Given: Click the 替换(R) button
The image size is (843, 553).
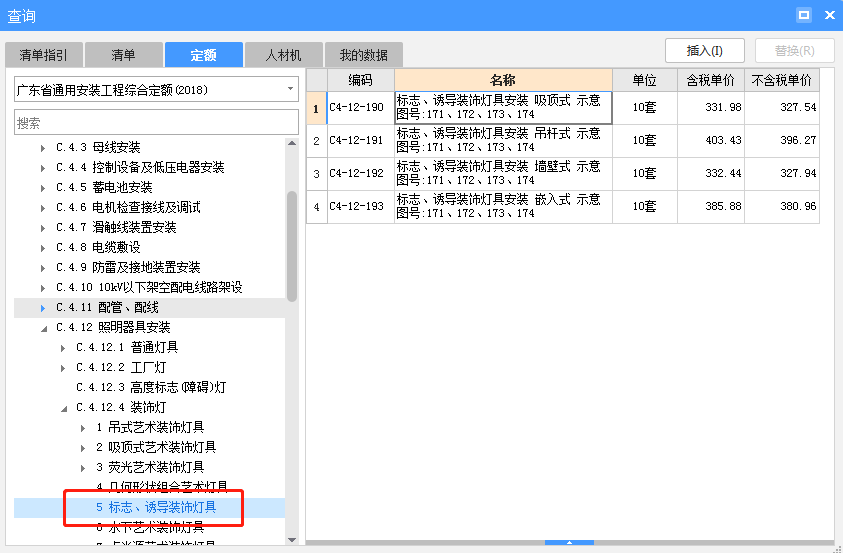Looking at the screenshot, I should coord(795,51).
